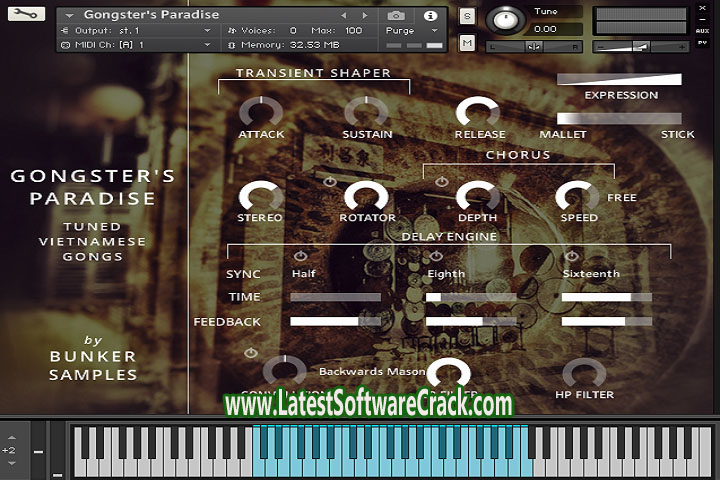Open the wrench instrument edit mode
The height and width of the screenshot is (480, 720).
tap(26, 14)
